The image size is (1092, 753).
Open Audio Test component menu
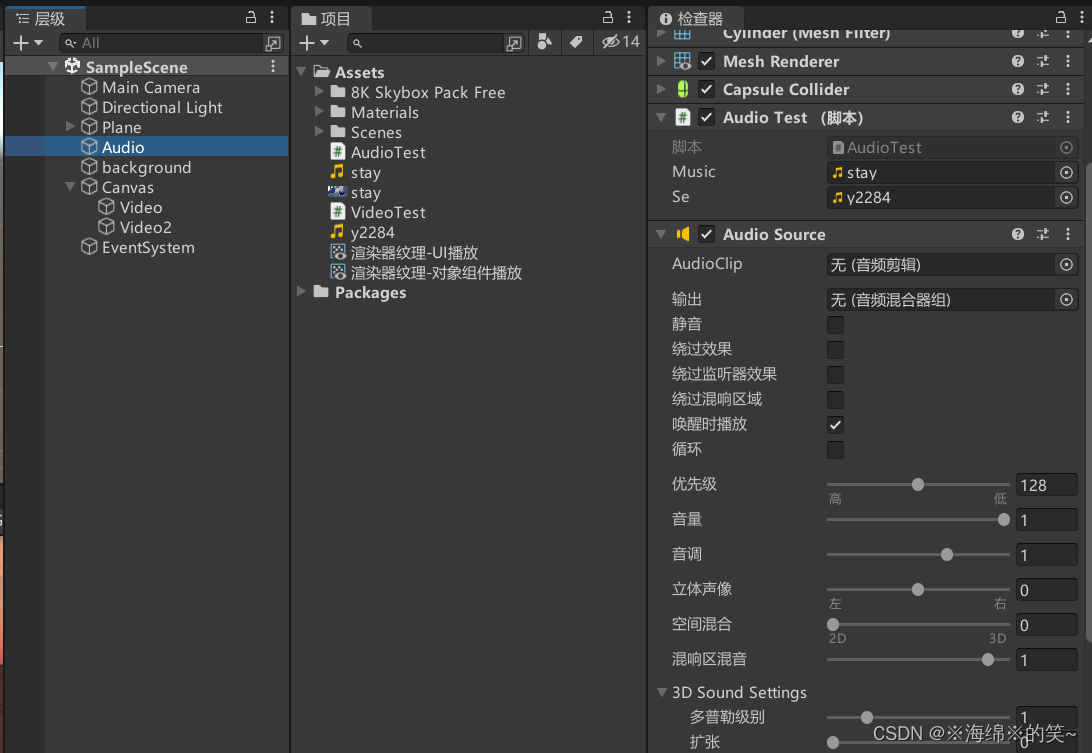[1068, 117]
